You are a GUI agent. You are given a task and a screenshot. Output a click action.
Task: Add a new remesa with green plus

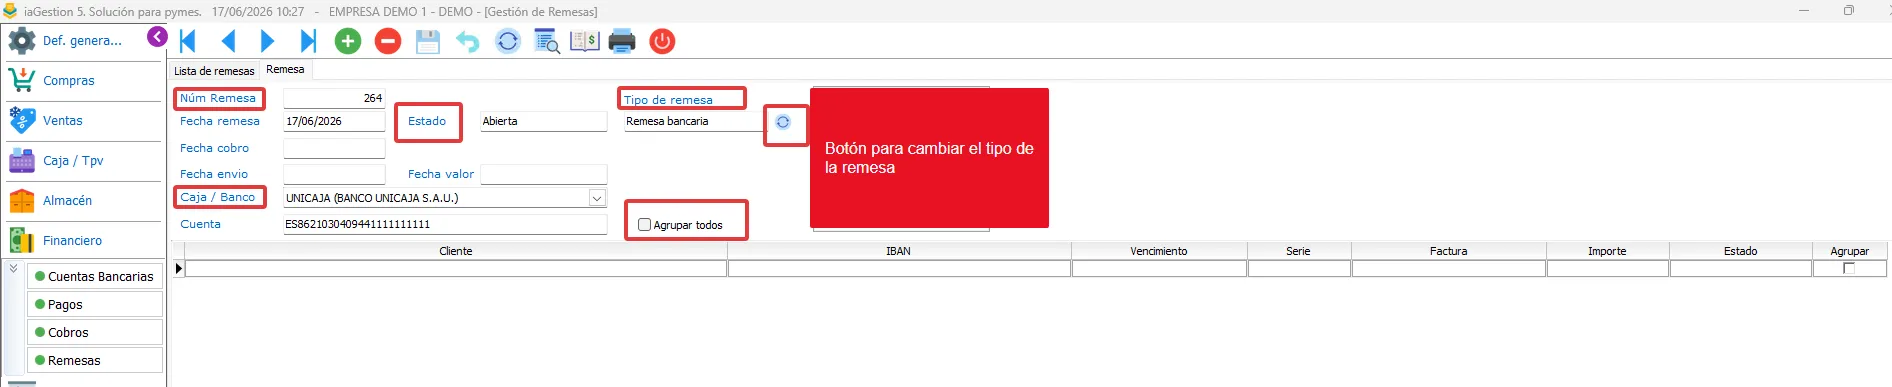[x=348, y=41]
